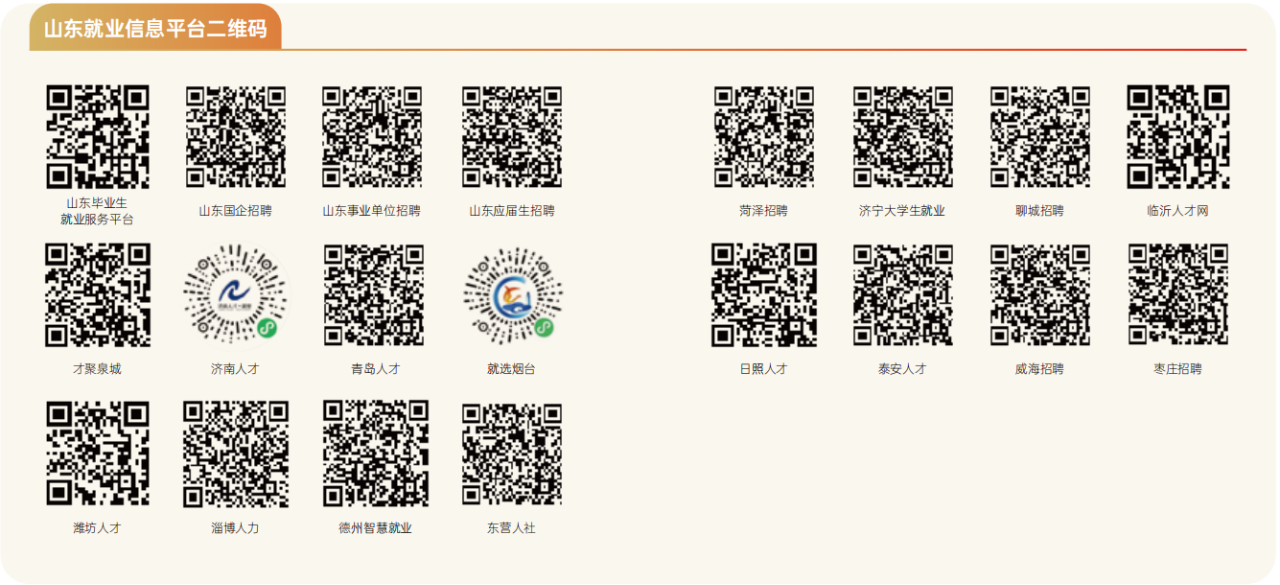1280x585 pixels.
Task: Click the 聊城招聘 QR code image
Action: (1040, 137)
